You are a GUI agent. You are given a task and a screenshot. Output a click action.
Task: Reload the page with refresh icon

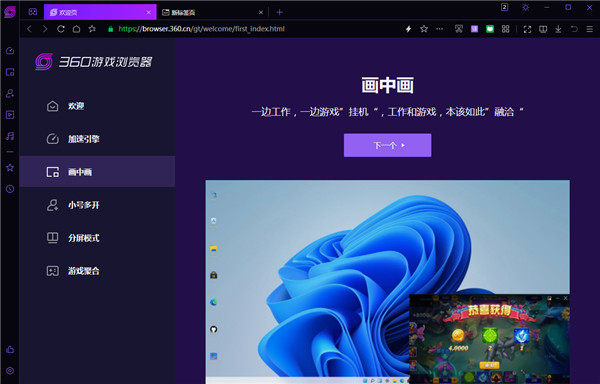tap(60, 29)
